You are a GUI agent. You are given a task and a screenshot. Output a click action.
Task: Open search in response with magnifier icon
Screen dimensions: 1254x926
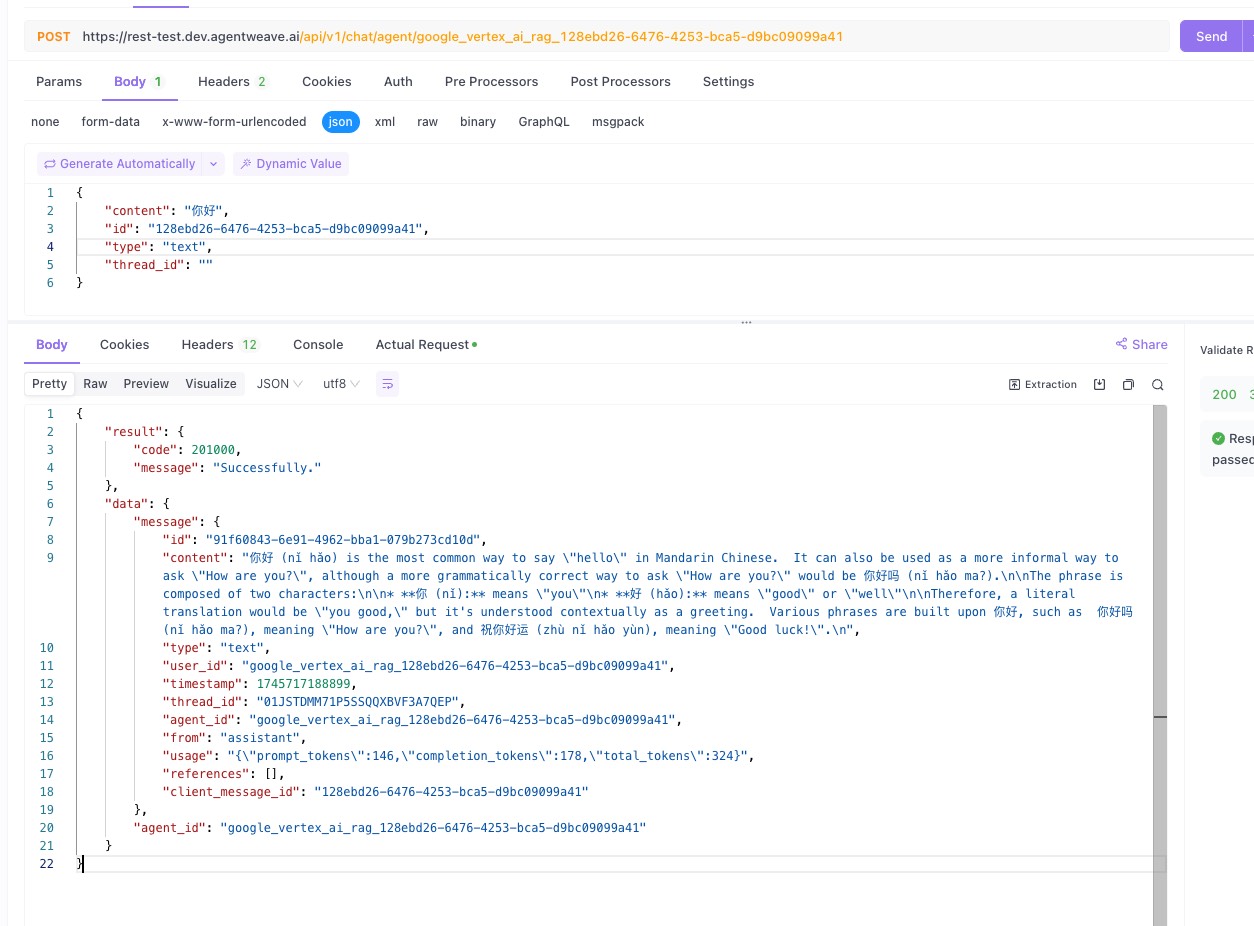point(1157,384)
